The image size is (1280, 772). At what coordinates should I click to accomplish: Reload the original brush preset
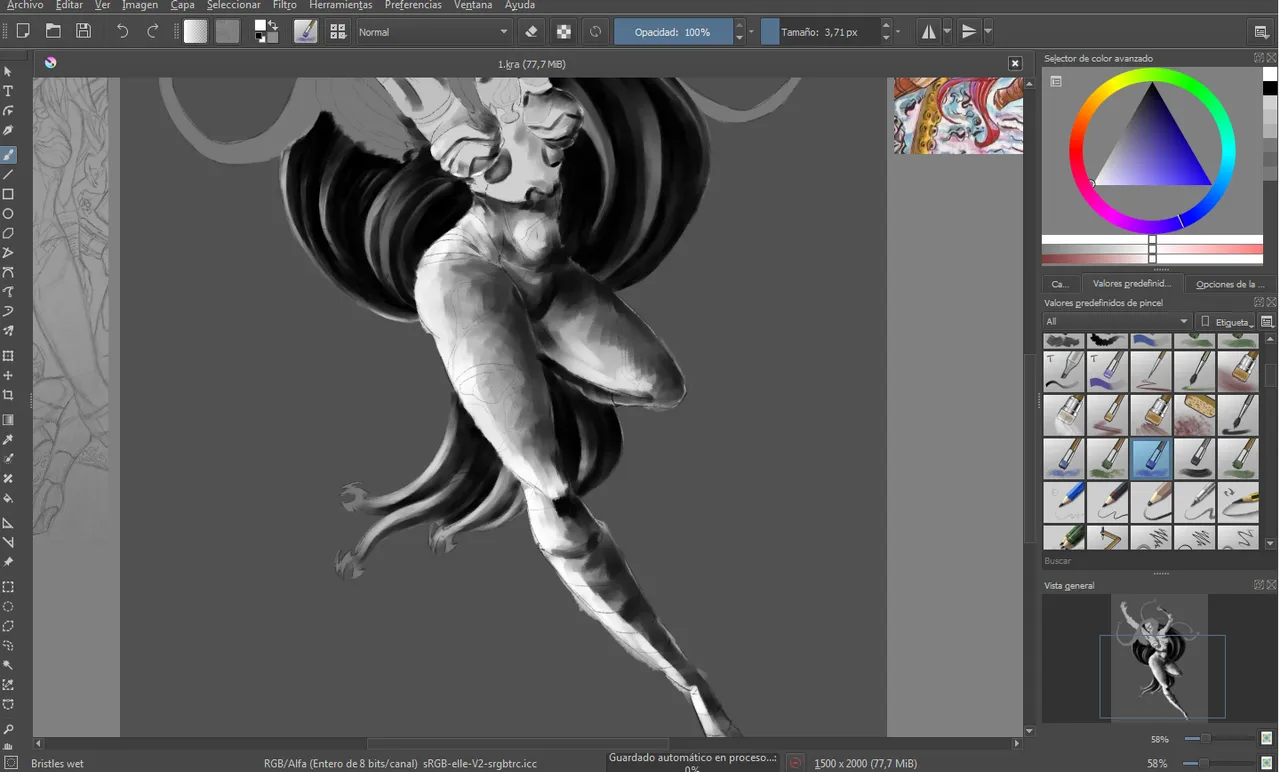(x=595, y=31)
